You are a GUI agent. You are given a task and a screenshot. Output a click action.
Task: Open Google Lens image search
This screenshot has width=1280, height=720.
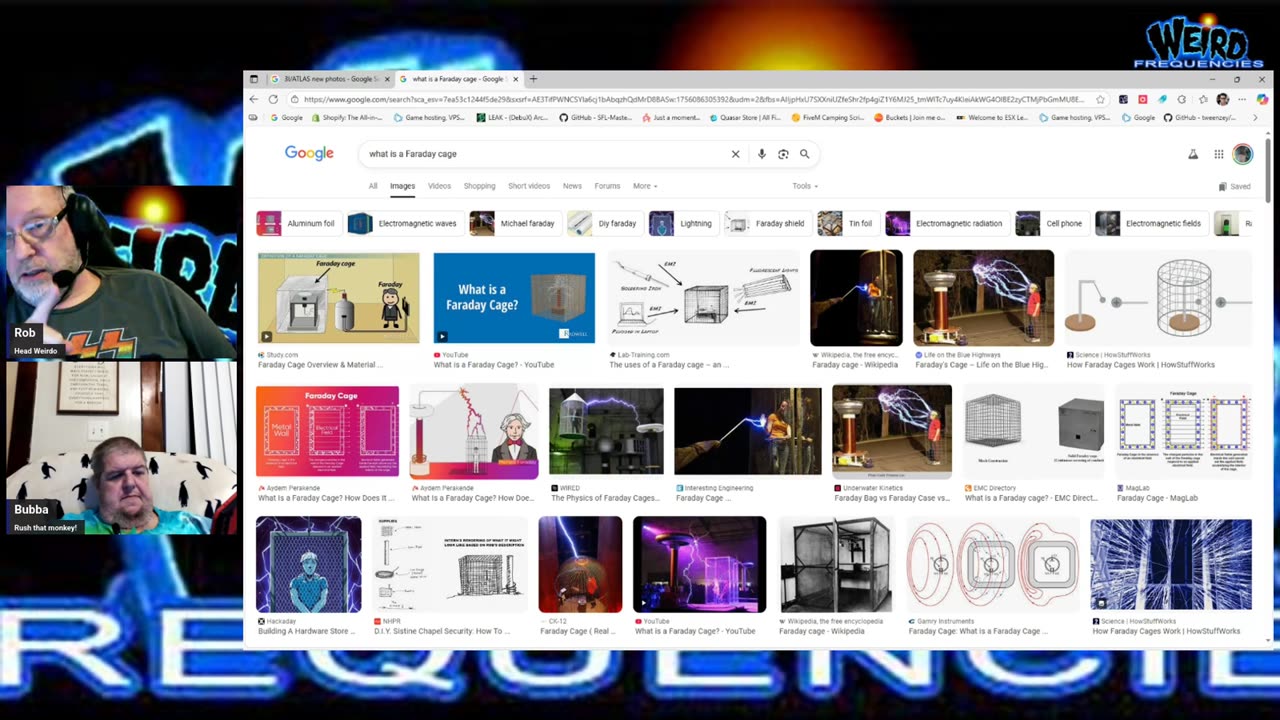click(783, 154)
